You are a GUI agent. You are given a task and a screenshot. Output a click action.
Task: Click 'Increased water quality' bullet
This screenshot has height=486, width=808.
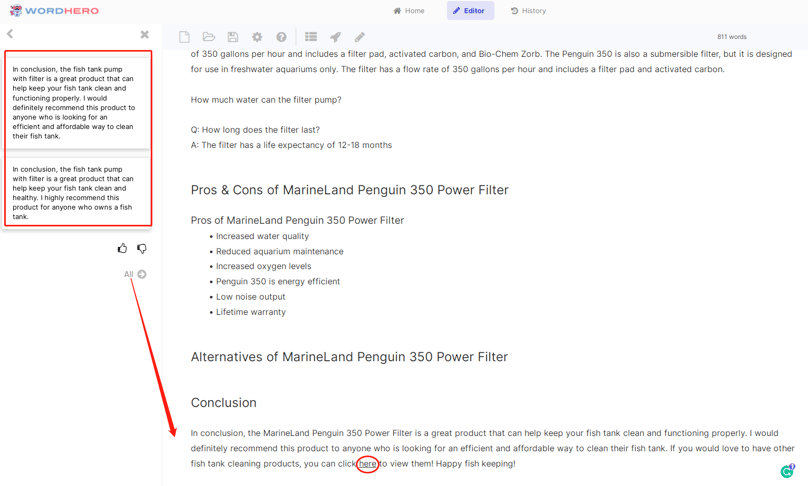[x=262, y=236]
